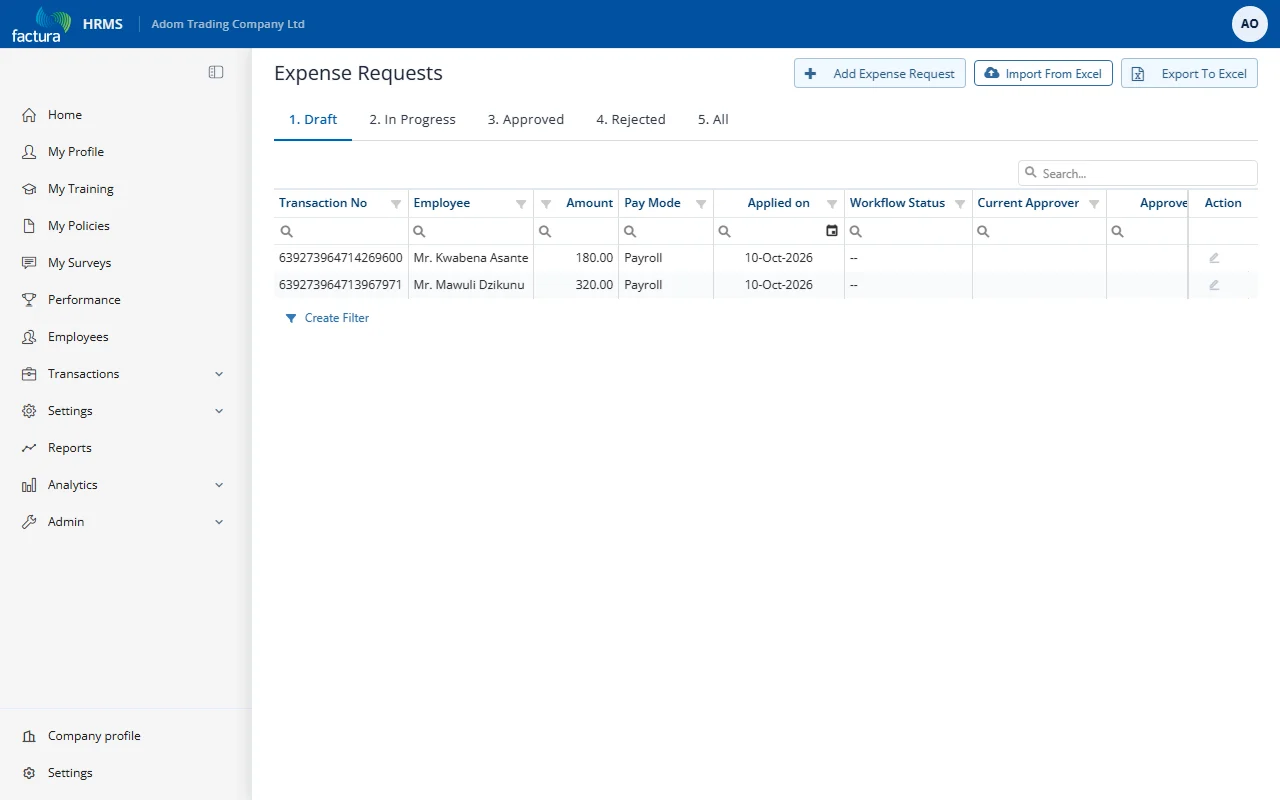
Task: Select transaction 639273964714269600 cell
Action: pyautogui.click(x=341, y=258)
